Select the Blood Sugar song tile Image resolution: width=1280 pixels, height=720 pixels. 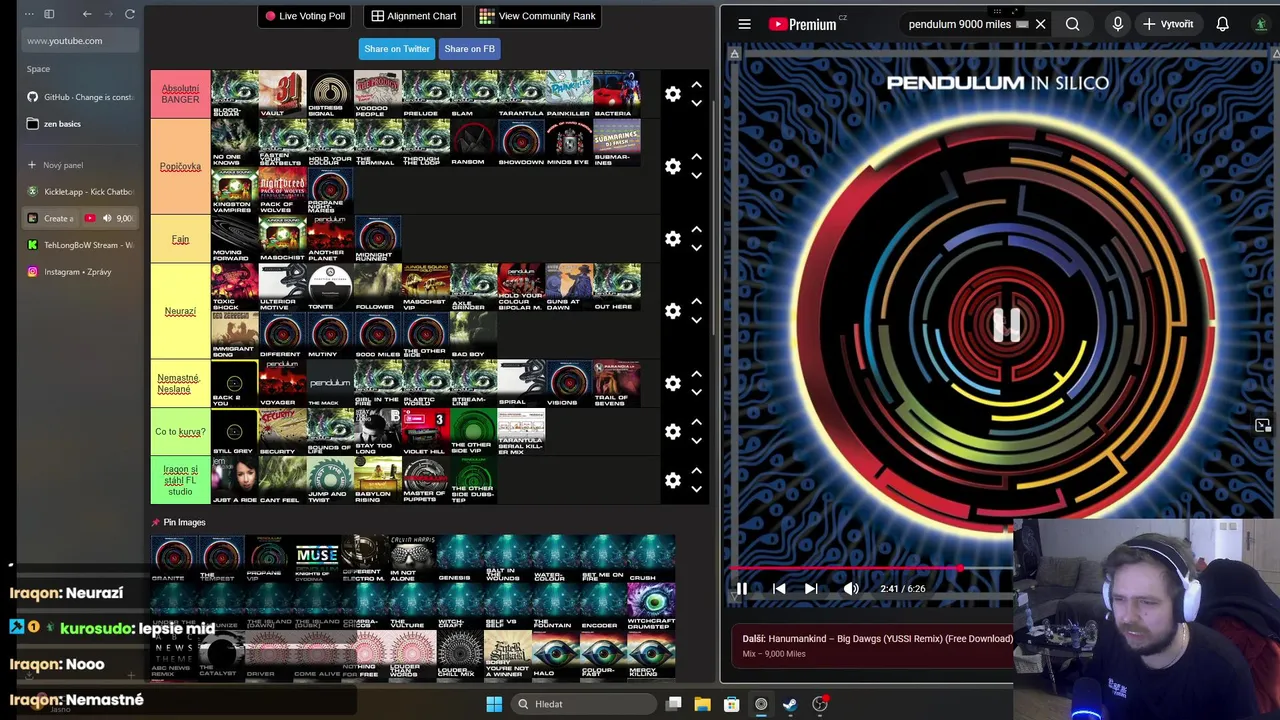pyautogui.click(x=234, y=94)
